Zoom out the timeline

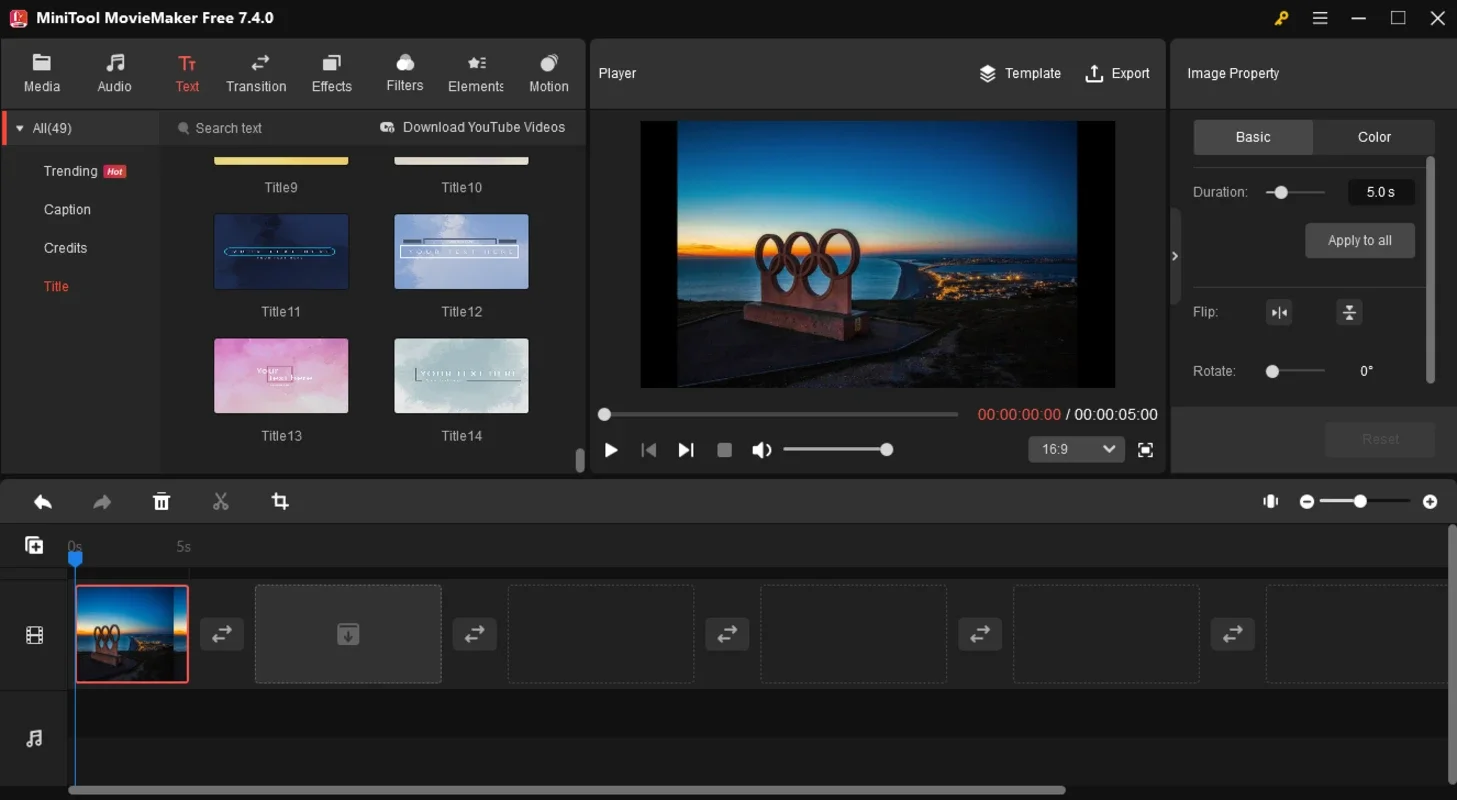point(1307,502)
